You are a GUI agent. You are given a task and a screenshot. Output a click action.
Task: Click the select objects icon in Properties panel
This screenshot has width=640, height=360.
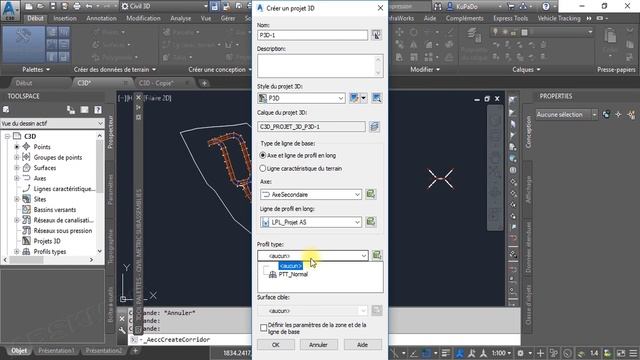tap(618, 115)
